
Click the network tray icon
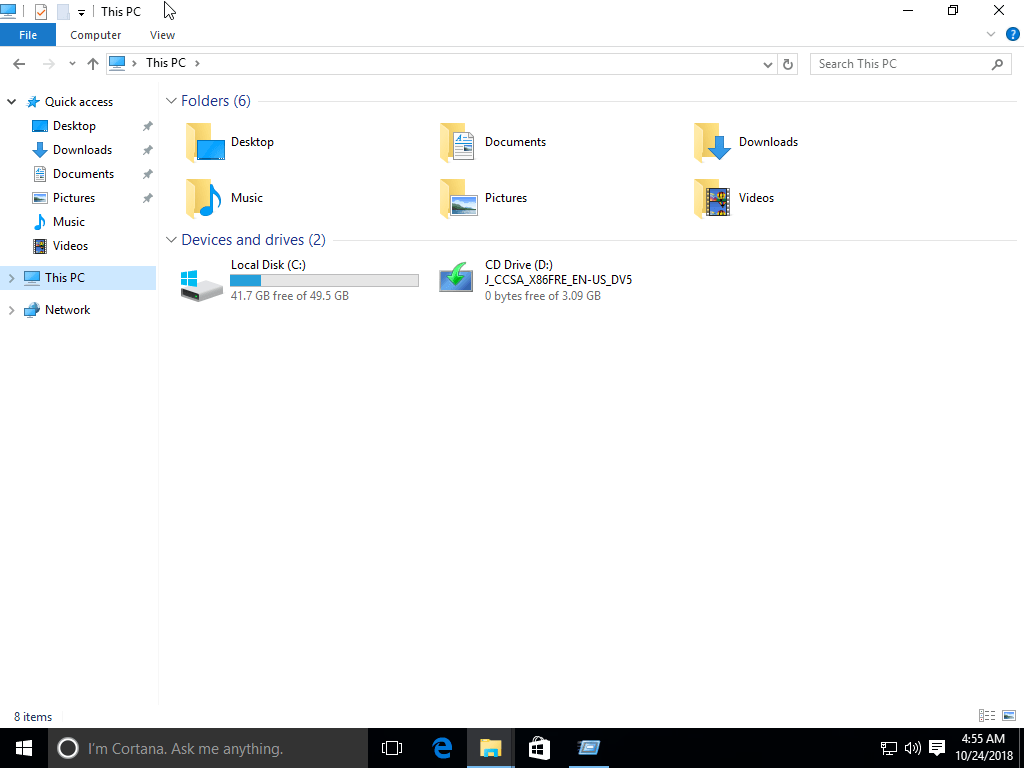(888, 748)
